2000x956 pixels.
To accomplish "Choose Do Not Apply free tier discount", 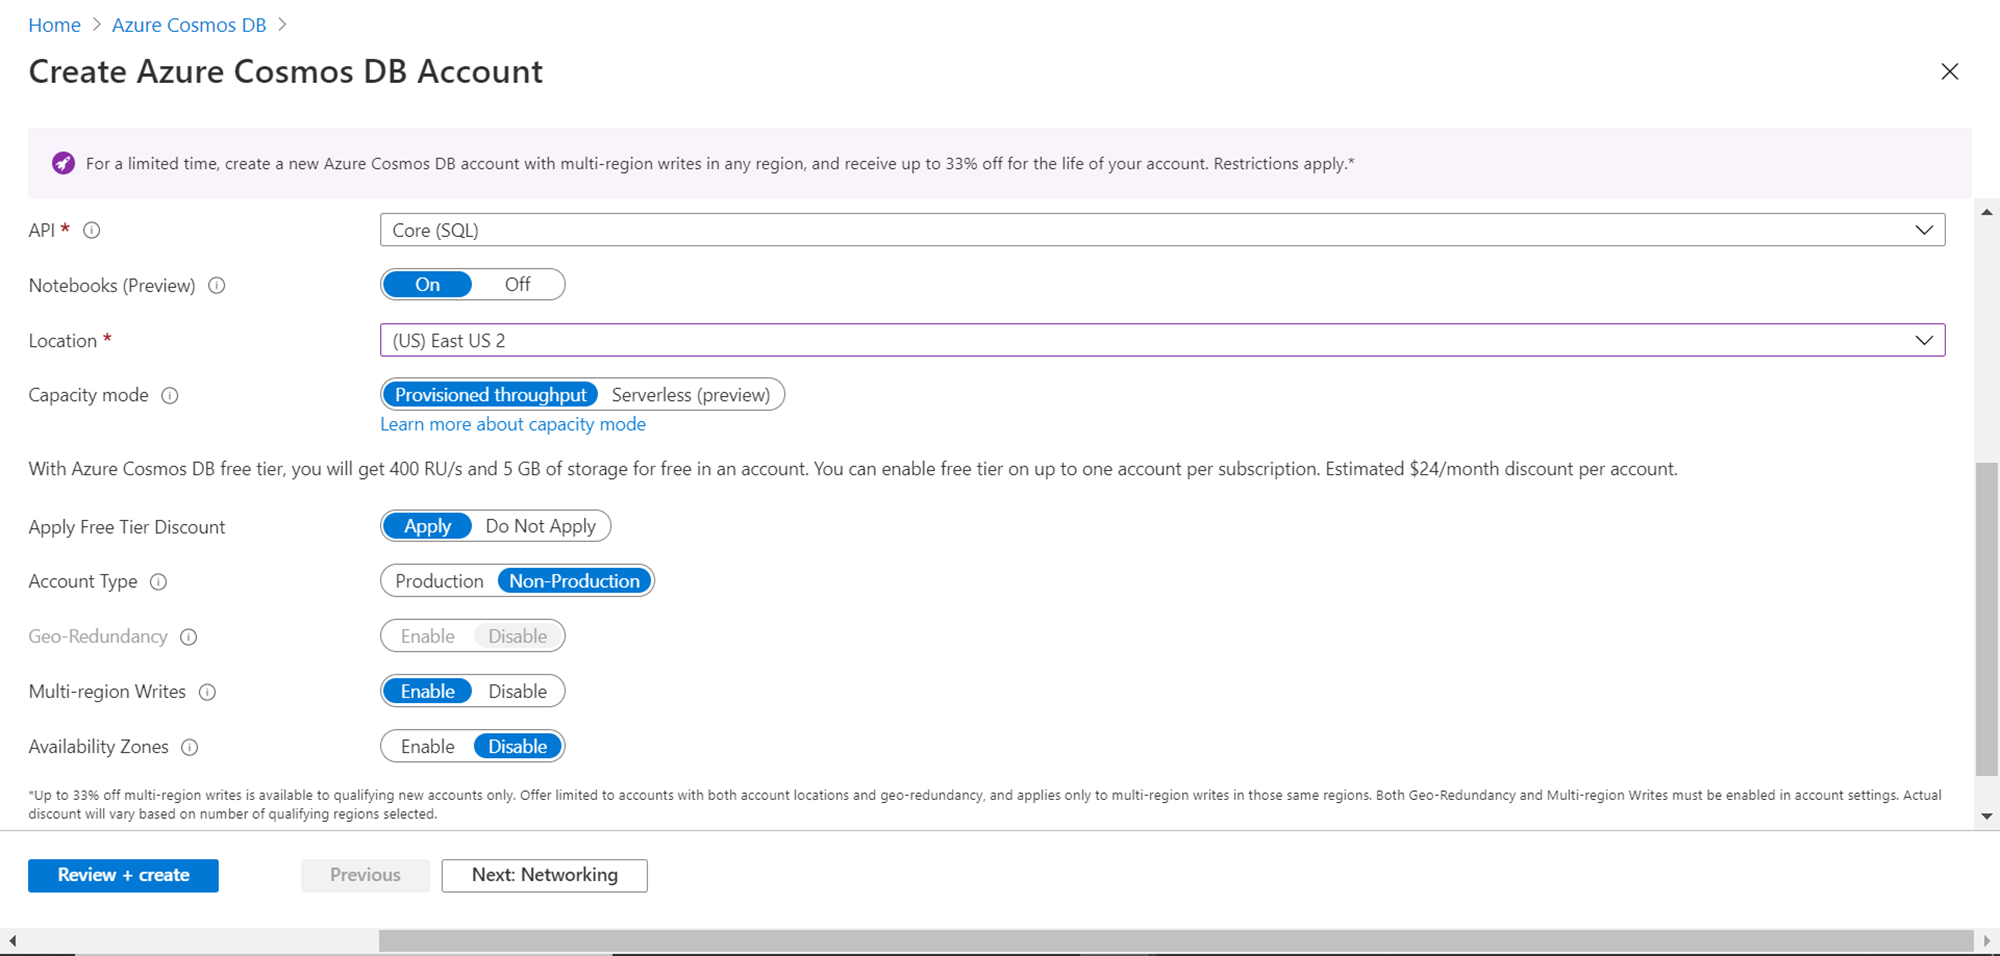I will pyautogui.click(x=540, y=526).
